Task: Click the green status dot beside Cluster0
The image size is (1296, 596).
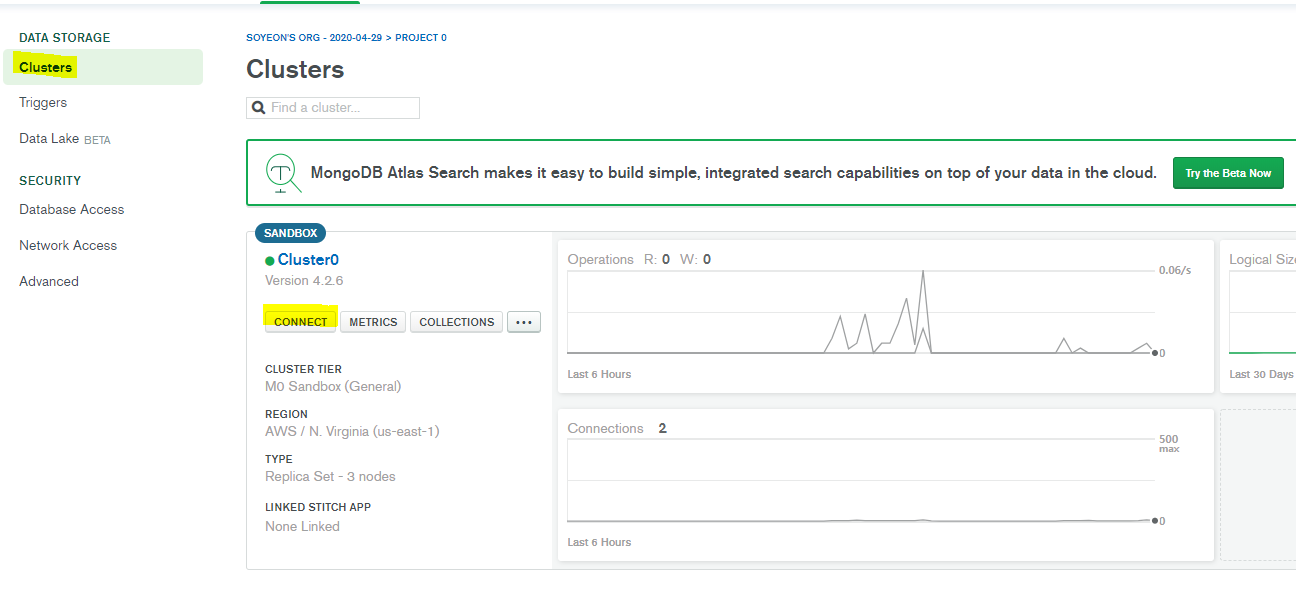Action: coord(270,261)
